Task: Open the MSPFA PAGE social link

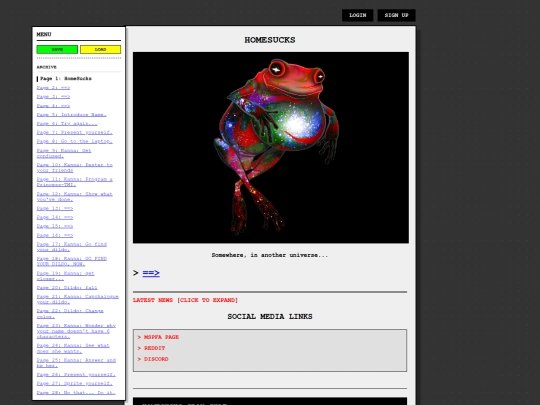Action: pyautogui.click(x=161, y=337)
